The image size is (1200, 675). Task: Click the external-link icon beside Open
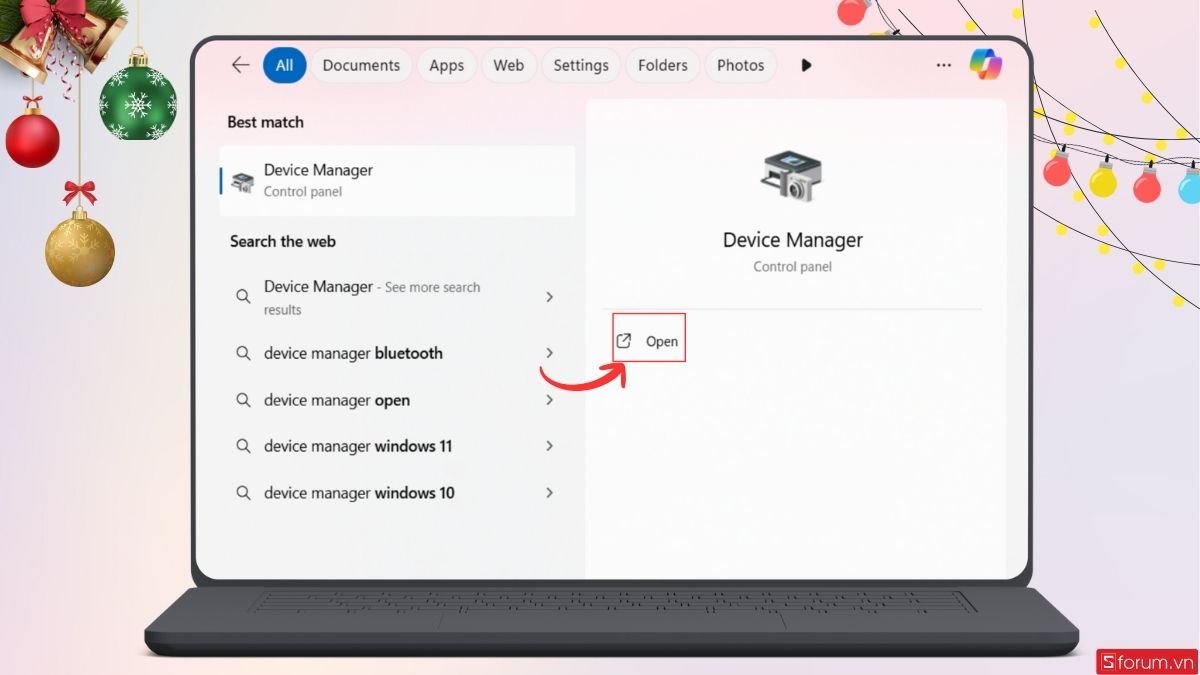coord(625,340)
